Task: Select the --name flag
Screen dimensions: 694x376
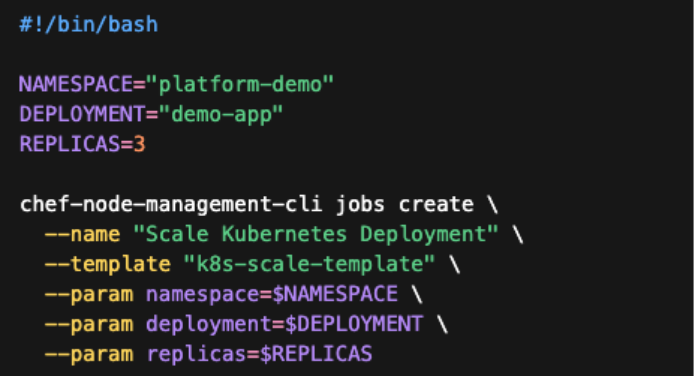Action: click(x=82, y=234)
